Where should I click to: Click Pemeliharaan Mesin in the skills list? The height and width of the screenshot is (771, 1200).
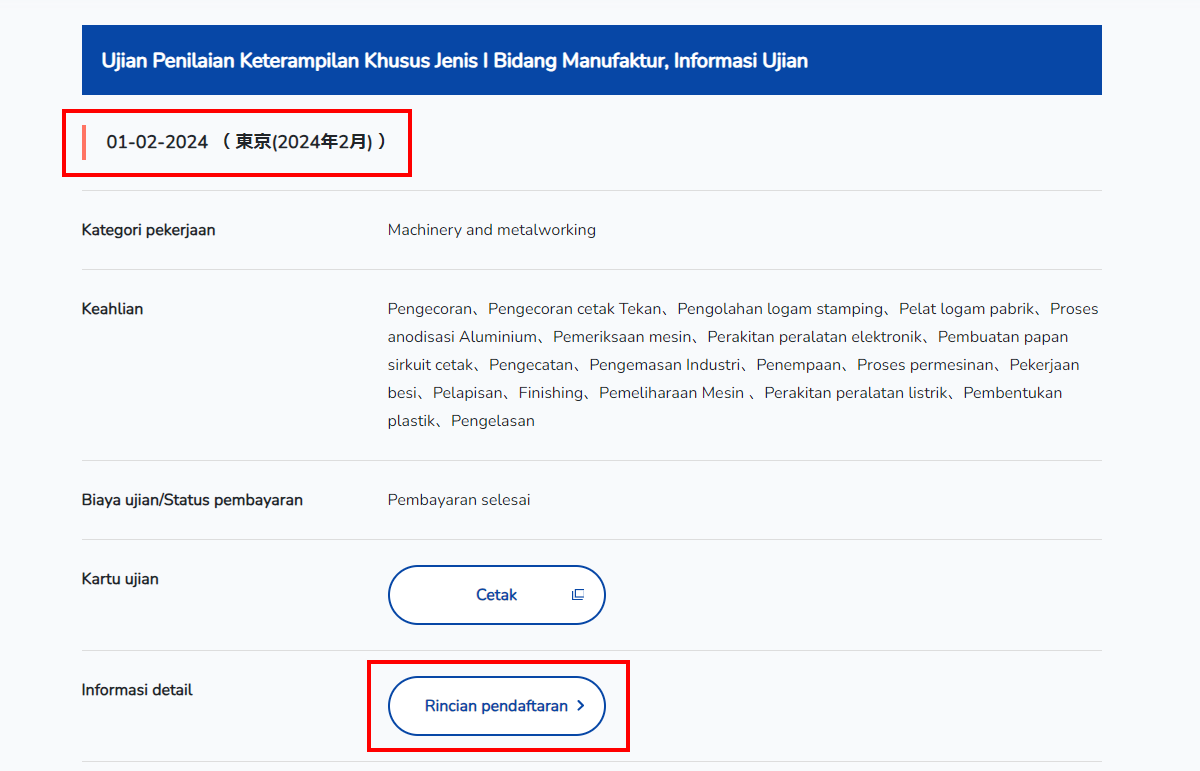pos(671,393)
